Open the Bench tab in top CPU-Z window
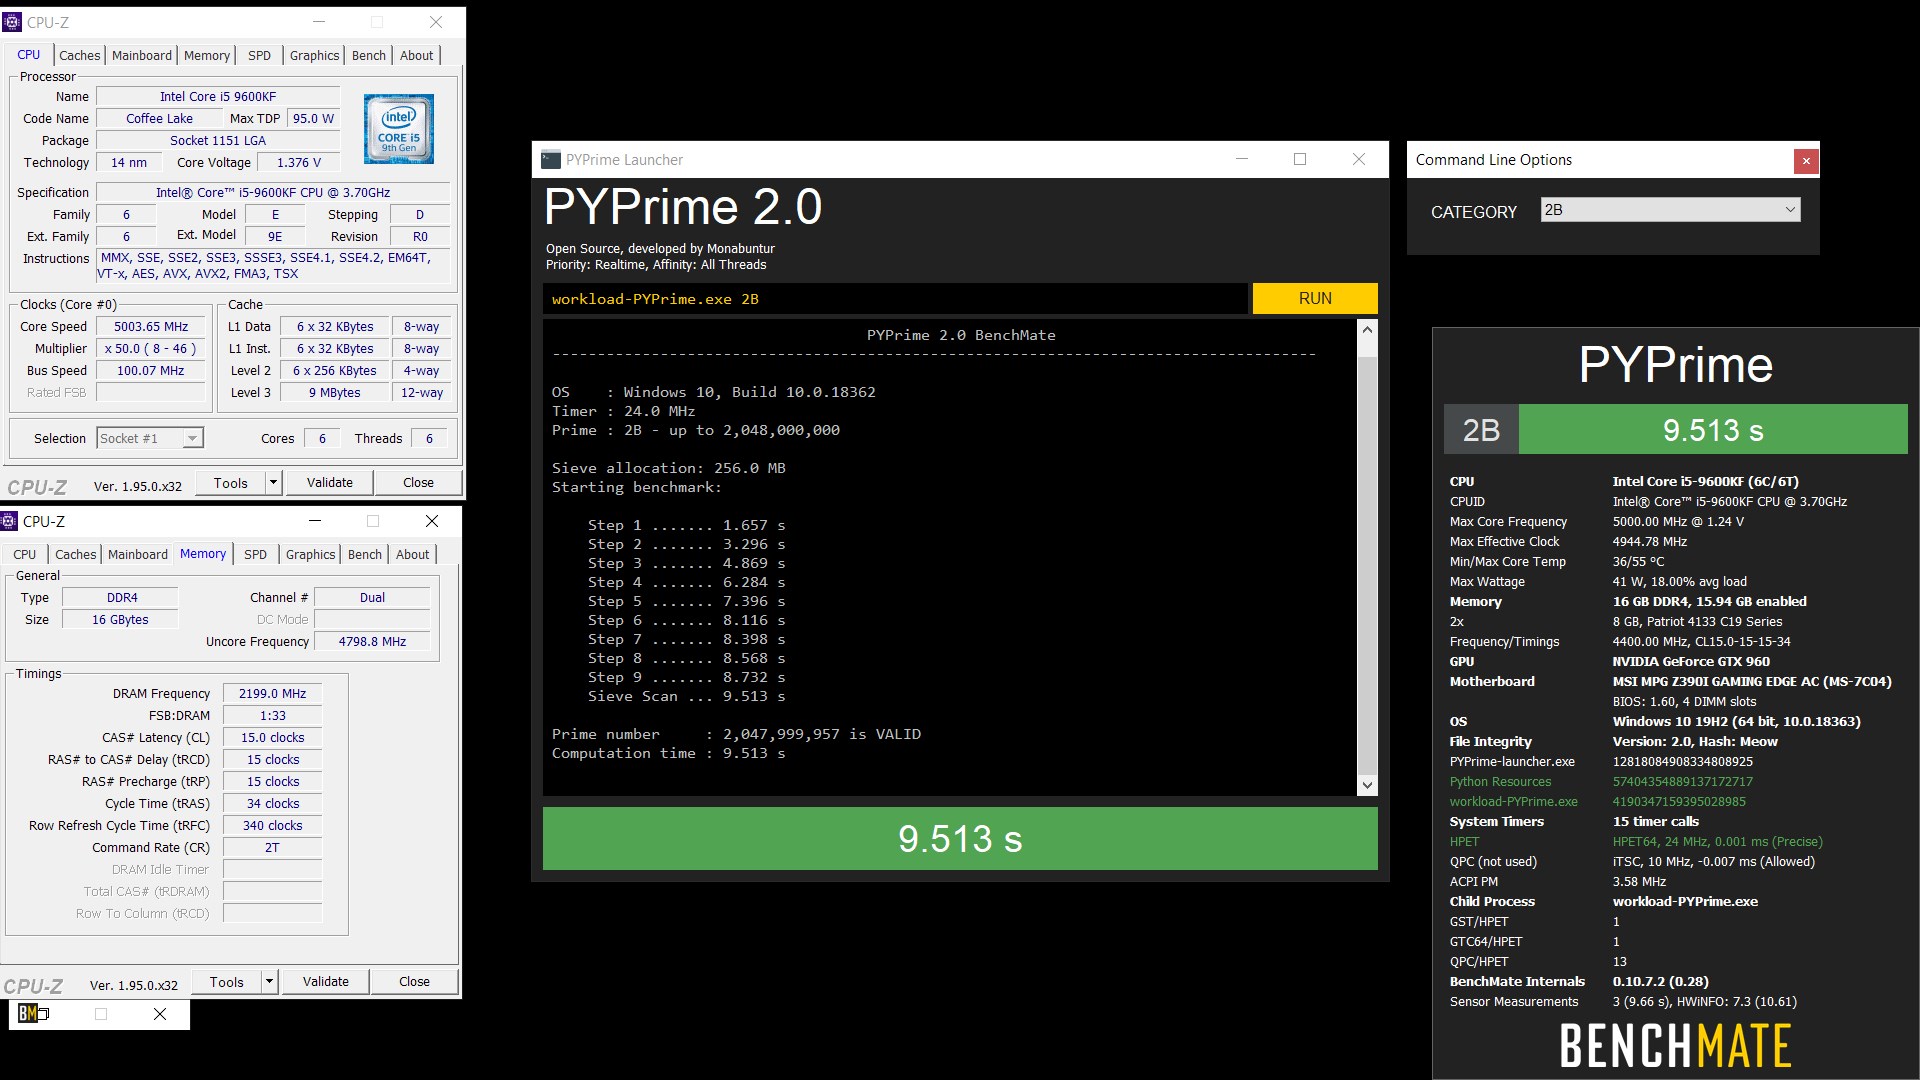Viewport: 1920px width, 1080px height. pyautogui.click(x=369, y=56)
